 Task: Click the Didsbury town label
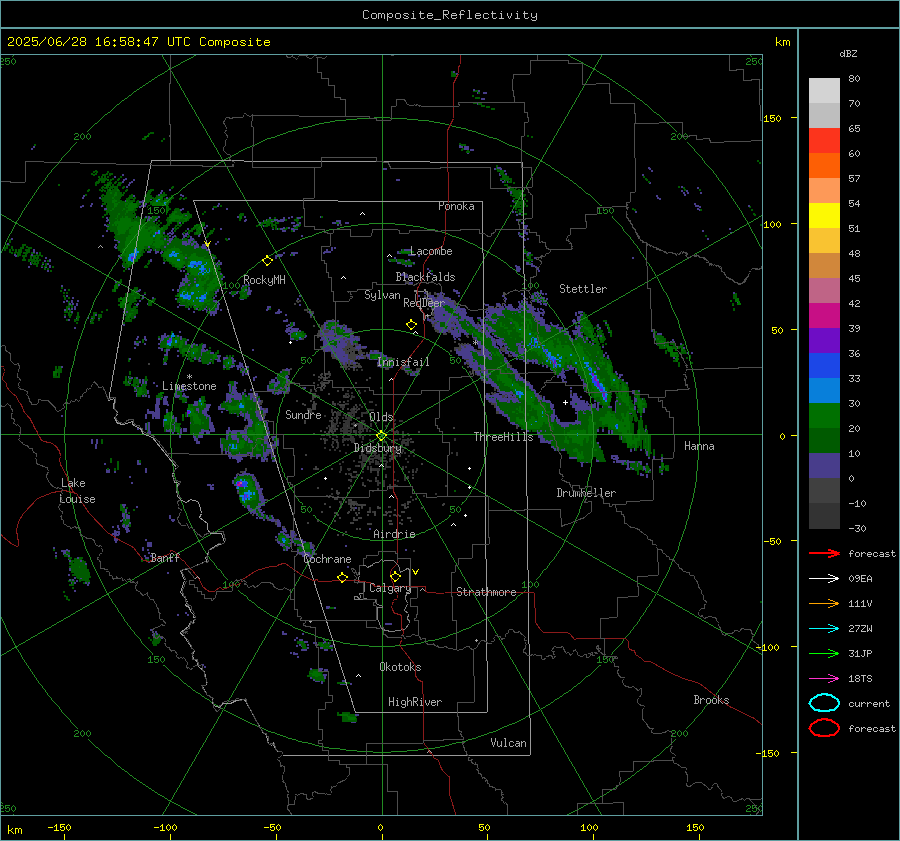click(x=378, y=448)
